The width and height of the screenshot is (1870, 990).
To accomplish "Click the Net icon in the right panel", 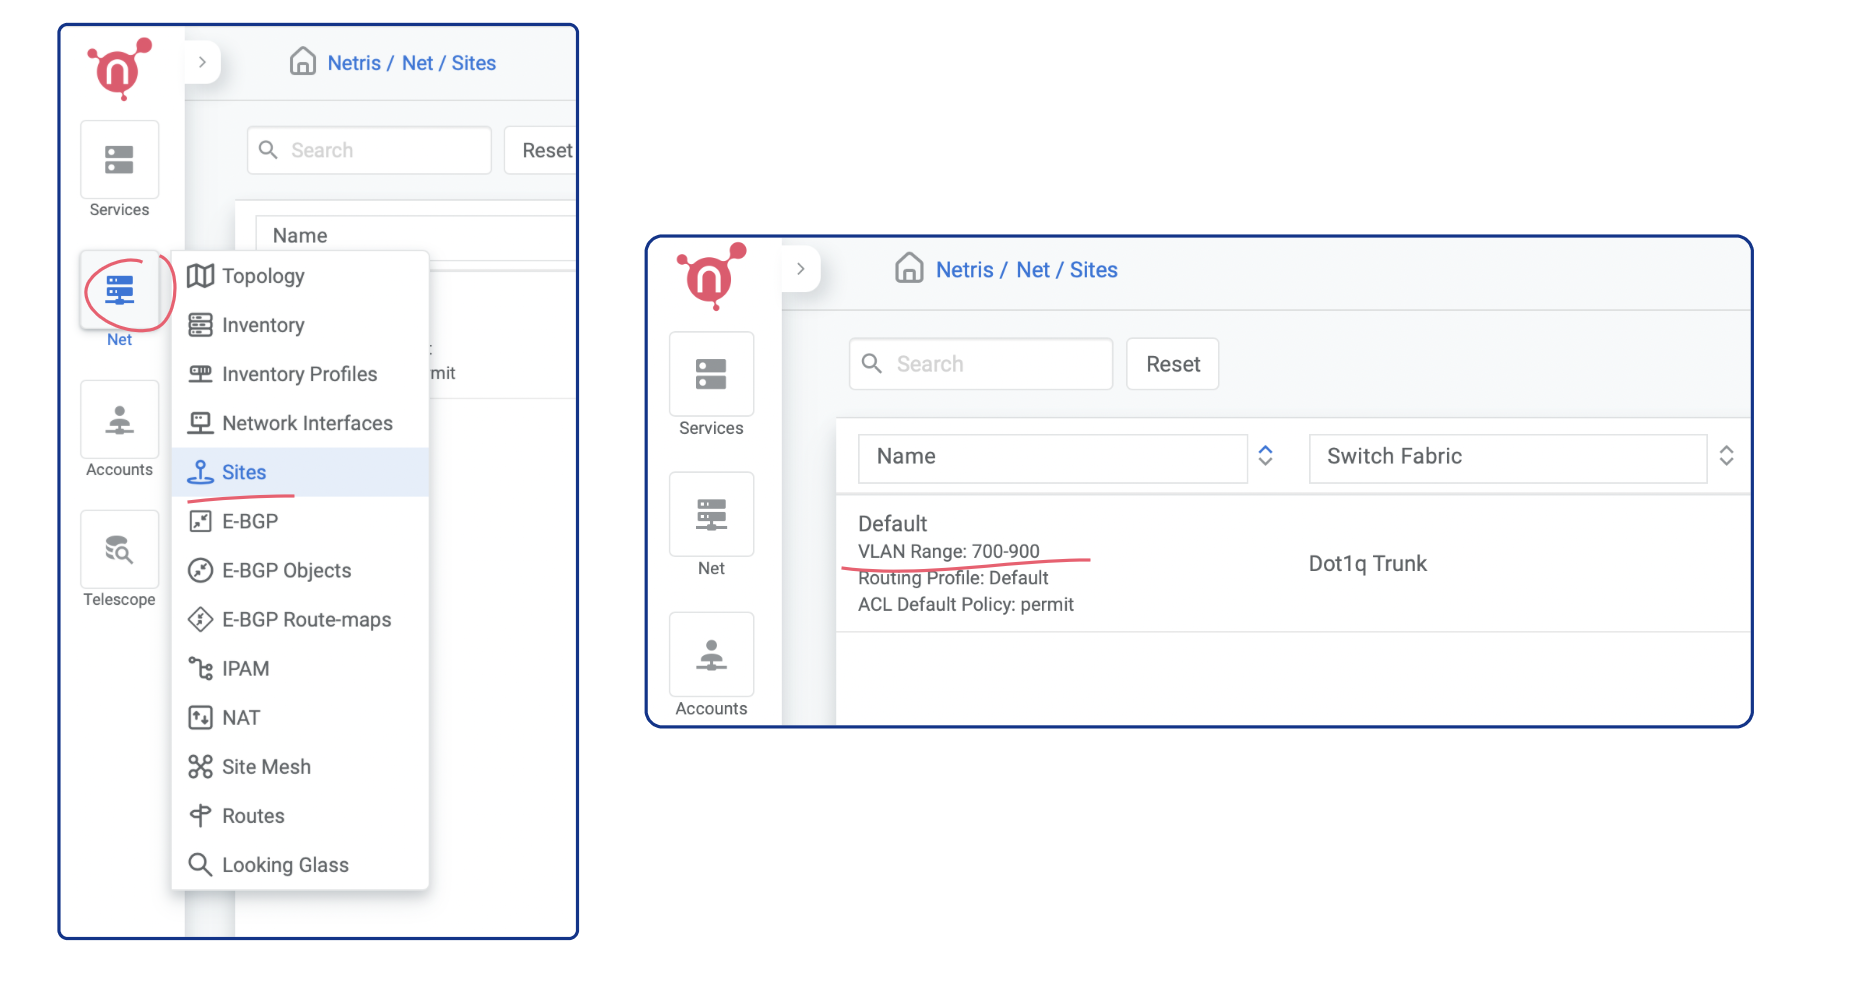I will [711, 515].
